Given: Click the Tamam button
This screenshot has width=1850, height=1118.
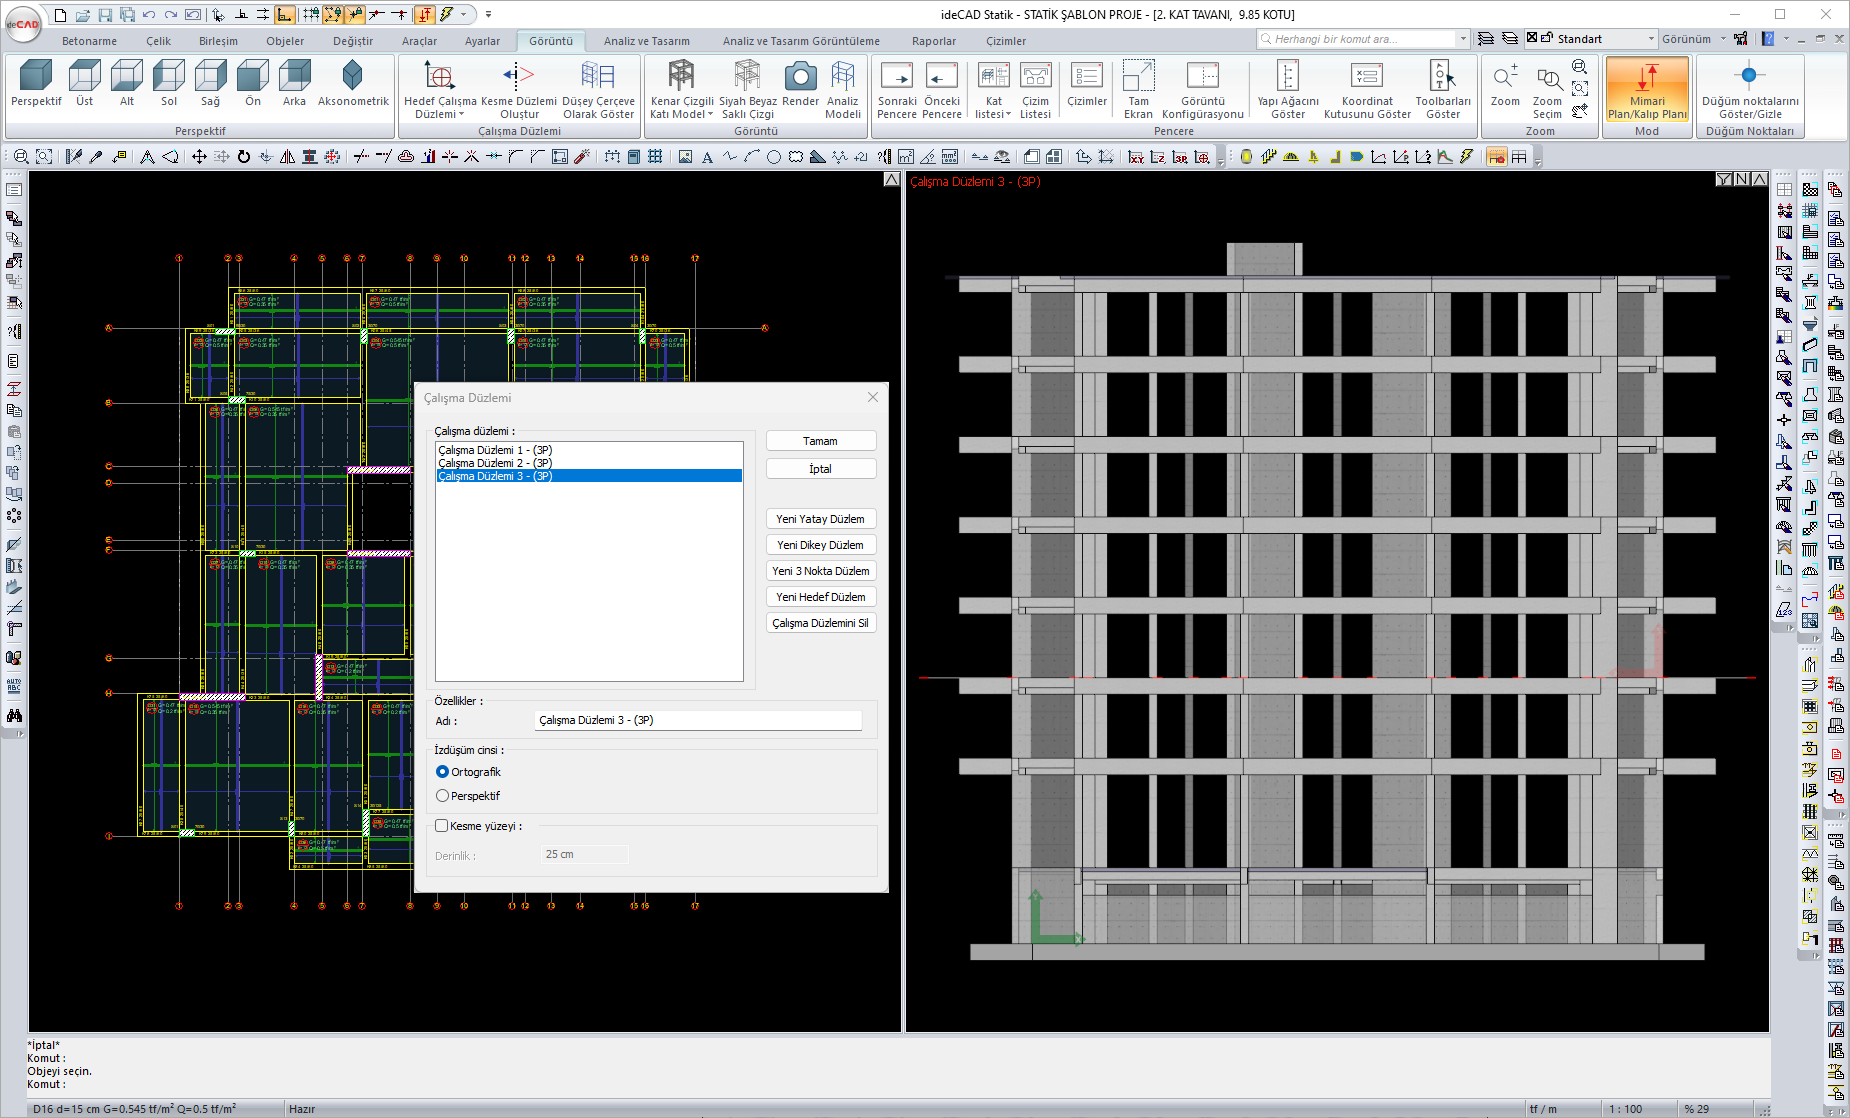Looking at the screenshot, I should [820, 441].
